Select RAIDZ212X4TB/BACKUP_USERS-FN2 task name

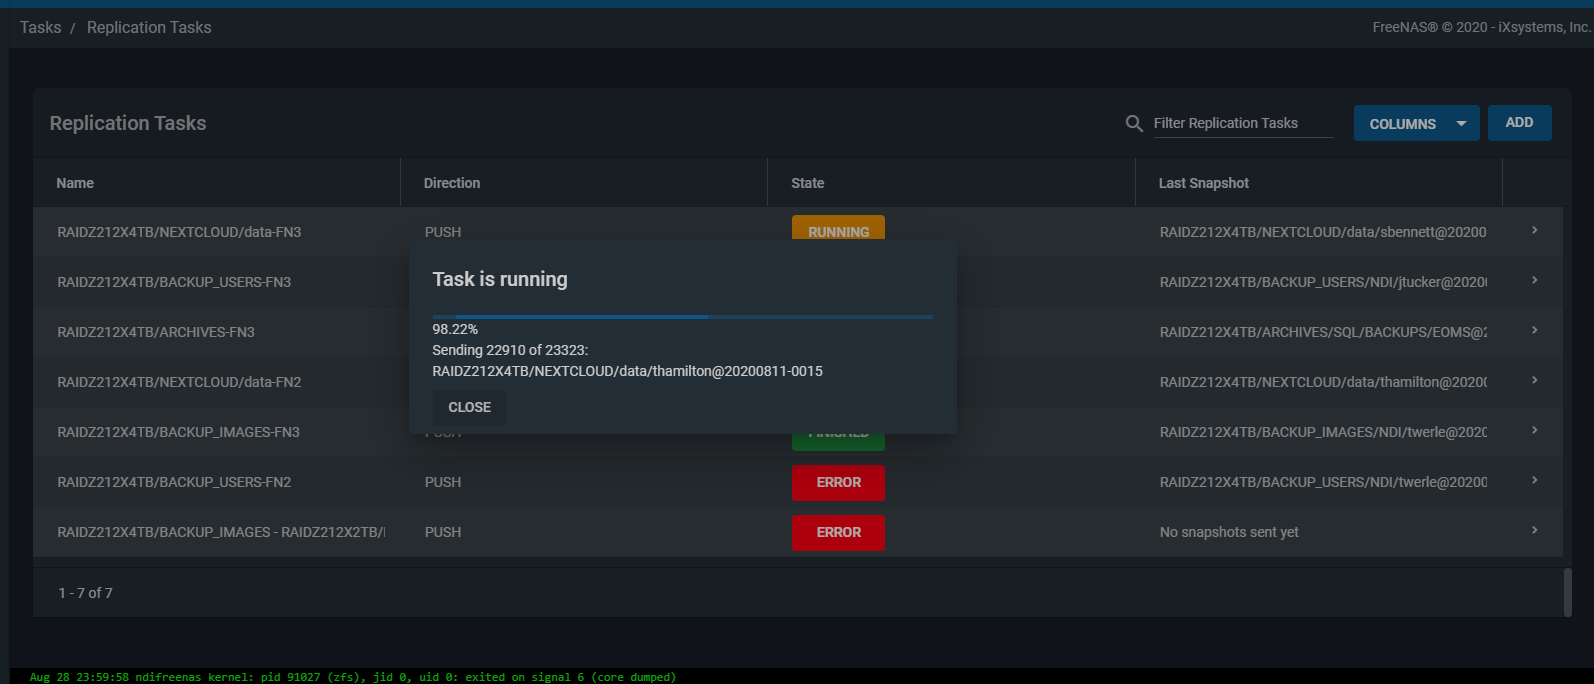coord(174,482)
